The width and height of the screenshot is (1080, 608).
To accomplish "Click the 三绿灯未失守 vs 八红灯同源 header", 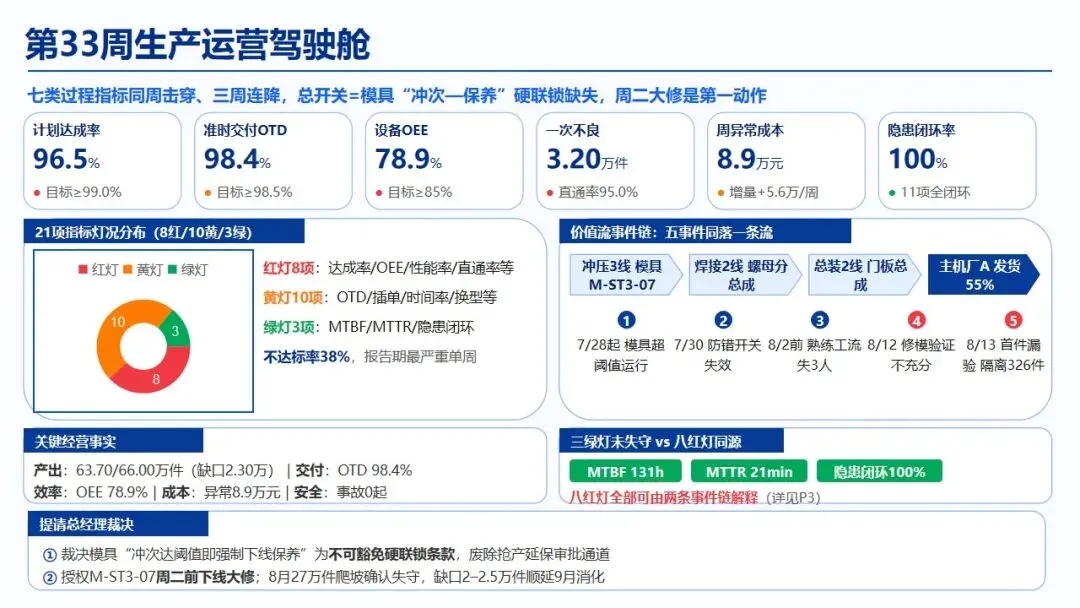I will (x=672, y=441).
